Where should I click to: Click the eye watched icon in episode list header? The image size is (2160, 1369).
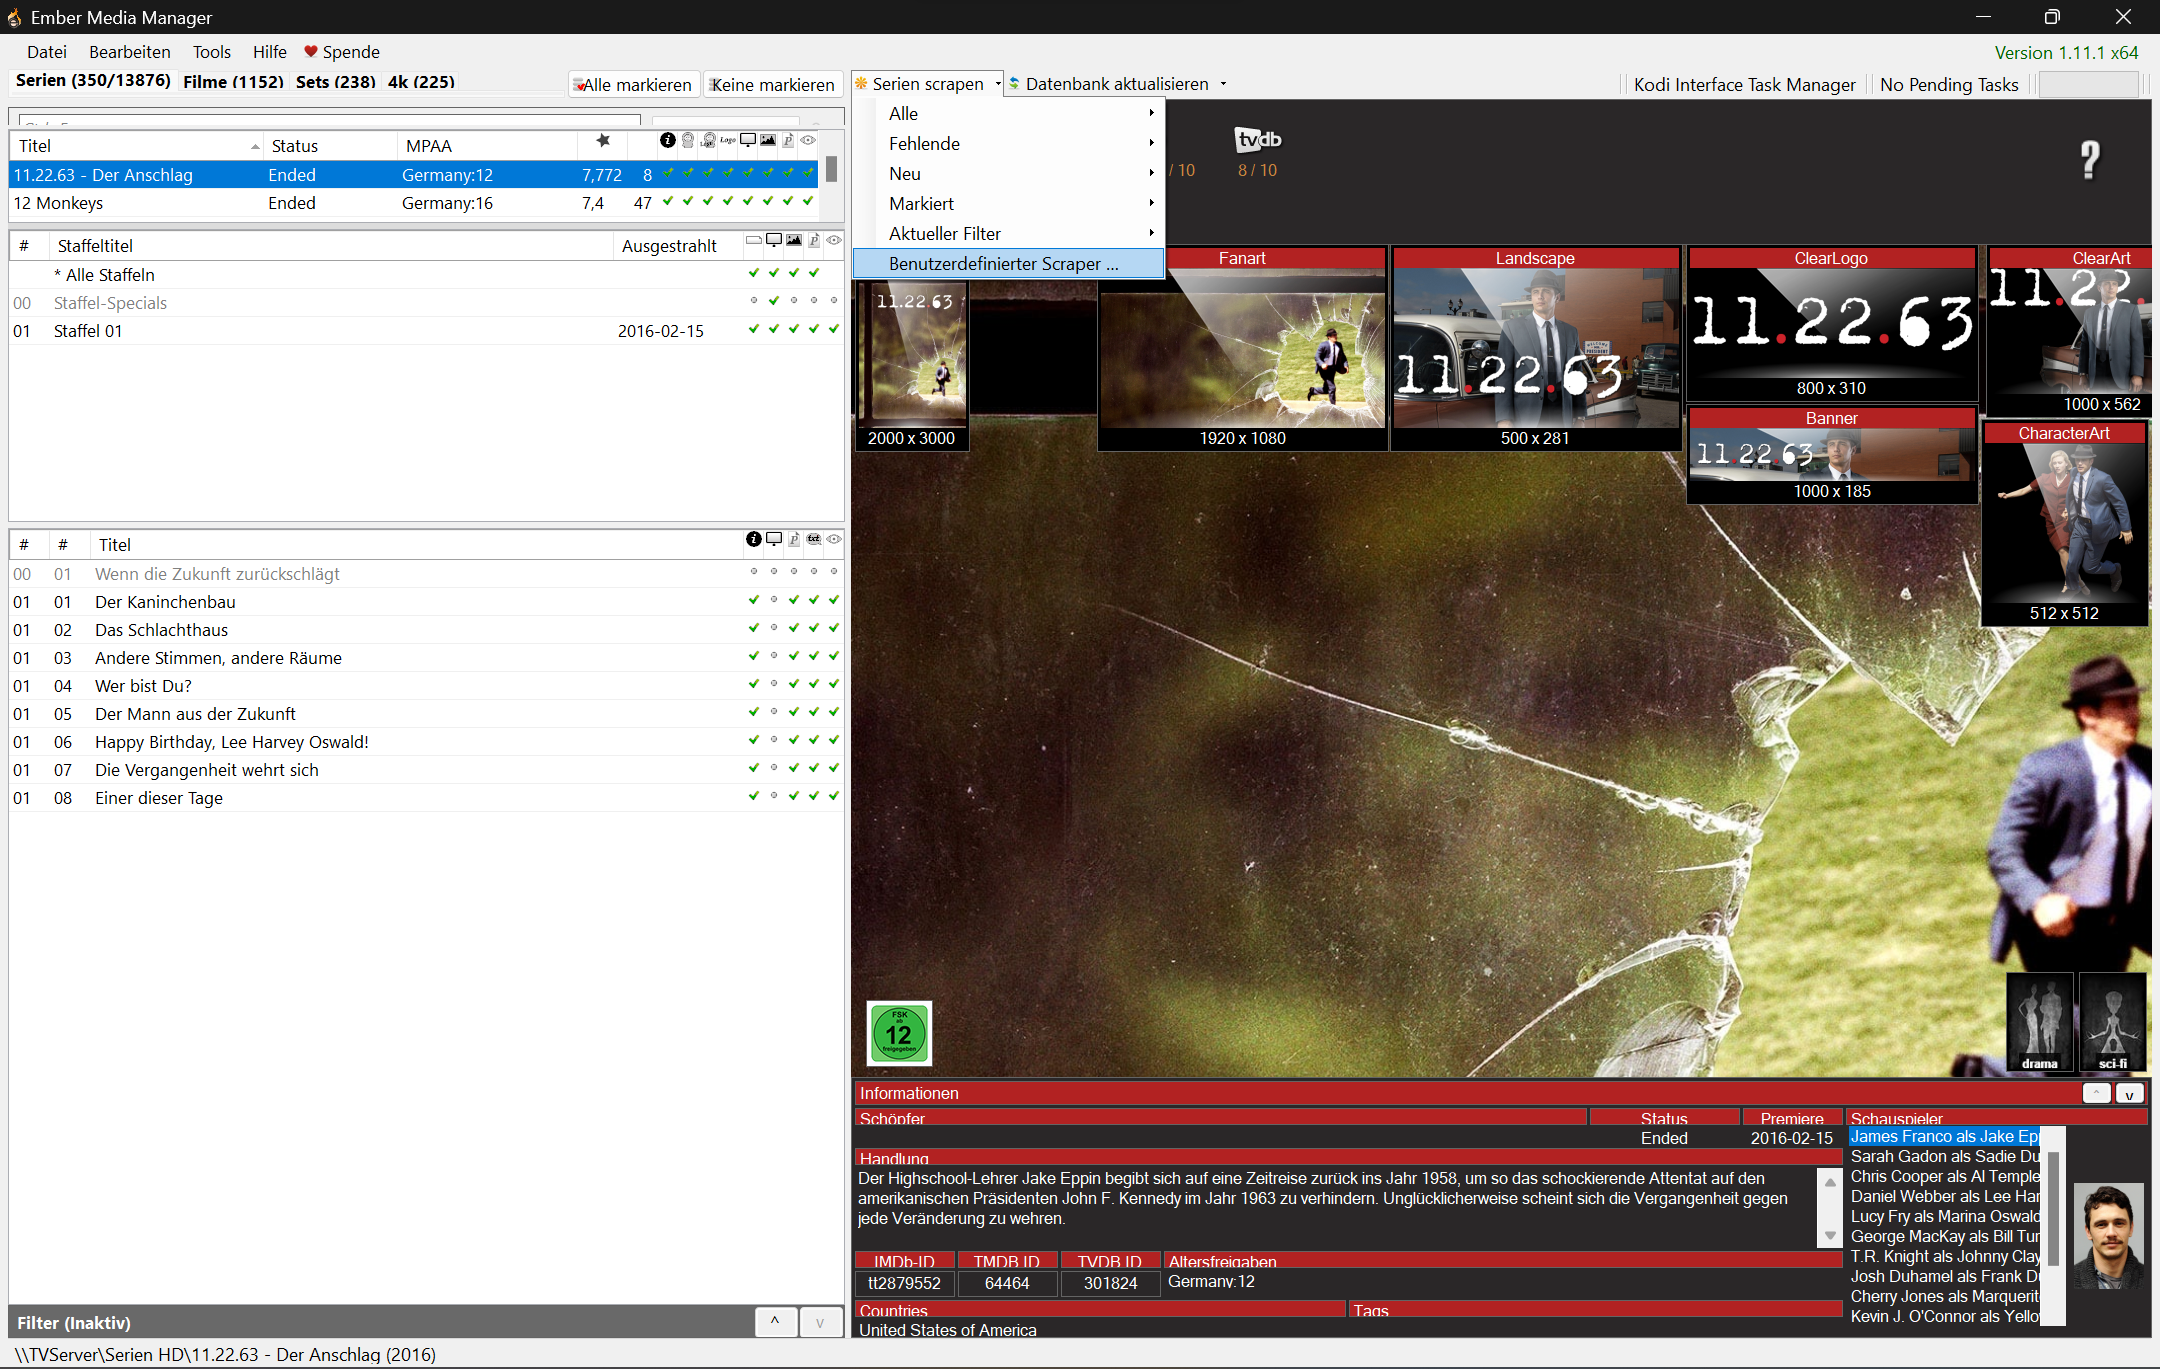coord(834,540)
